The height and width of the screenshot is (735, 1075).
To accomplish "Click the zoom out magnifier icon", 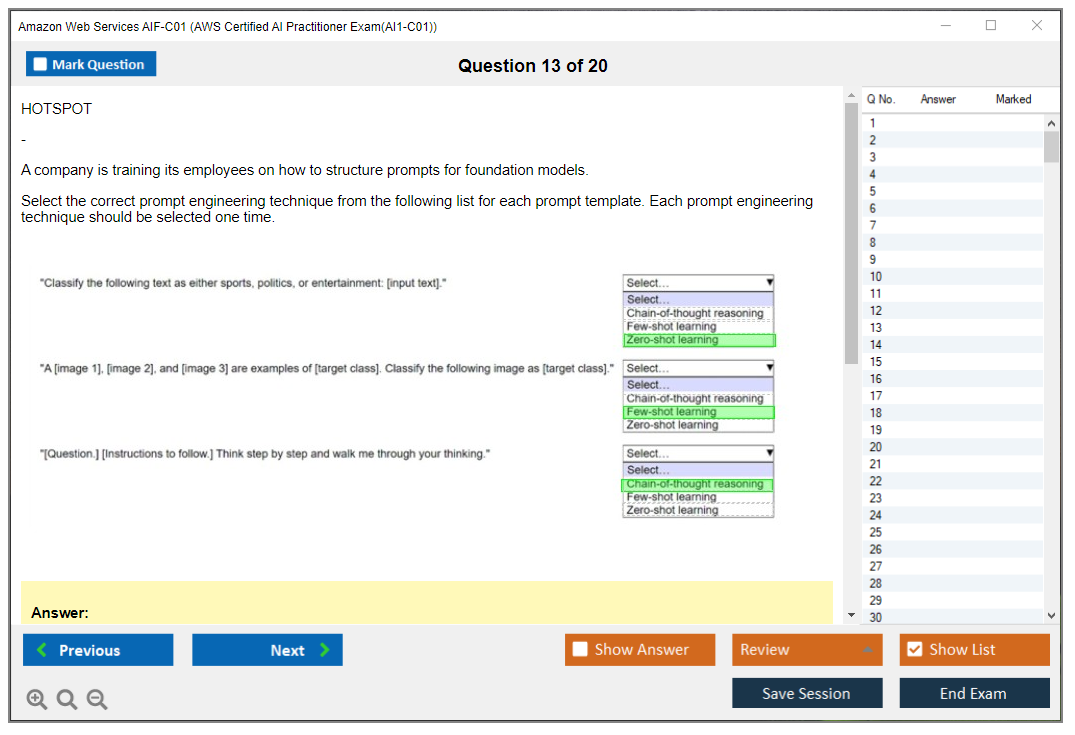I will pos(97,700).
